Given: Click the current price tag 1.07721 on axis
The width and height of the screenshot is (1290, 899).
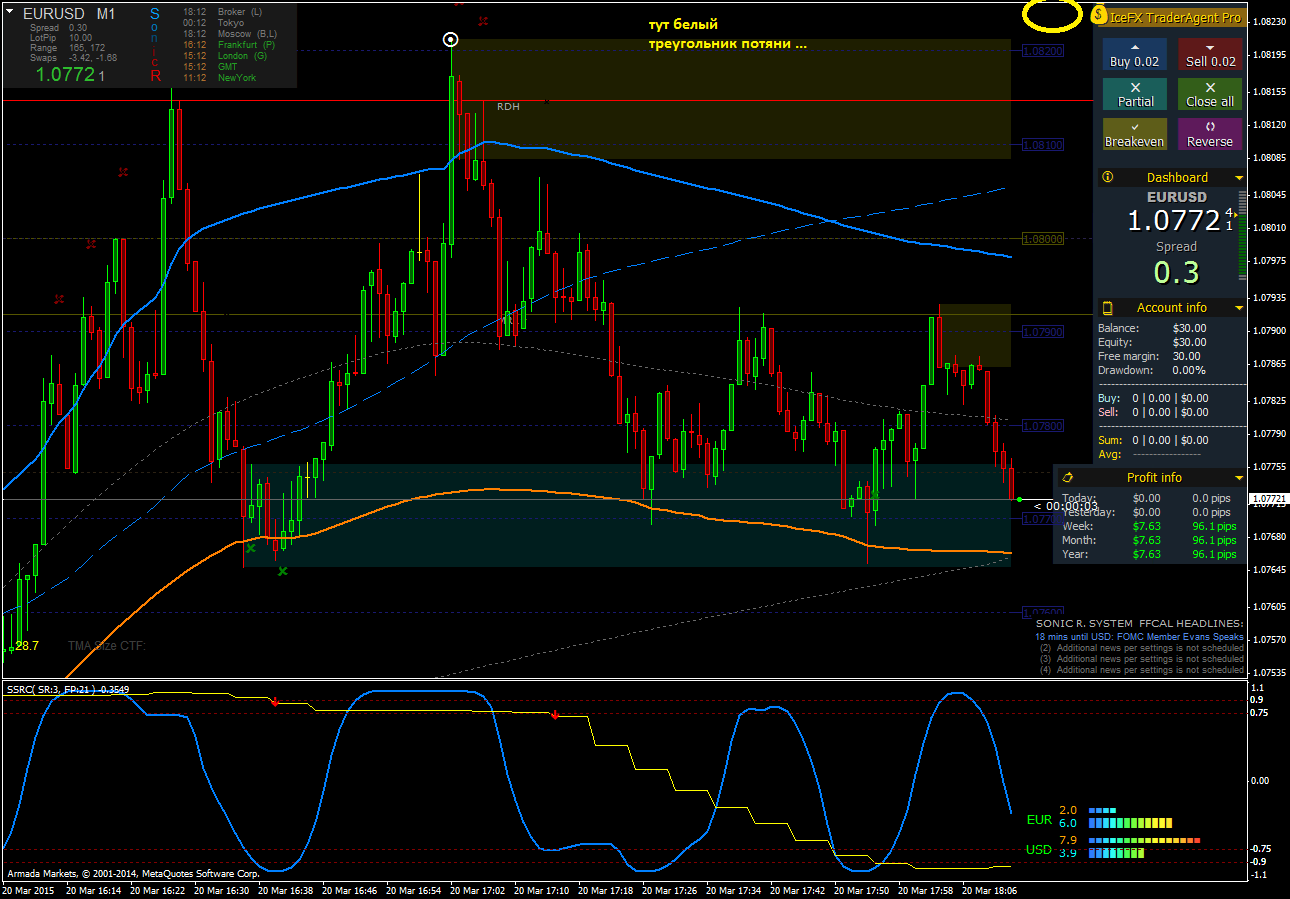Looking at the screenshot, I should click(1268, 498).
